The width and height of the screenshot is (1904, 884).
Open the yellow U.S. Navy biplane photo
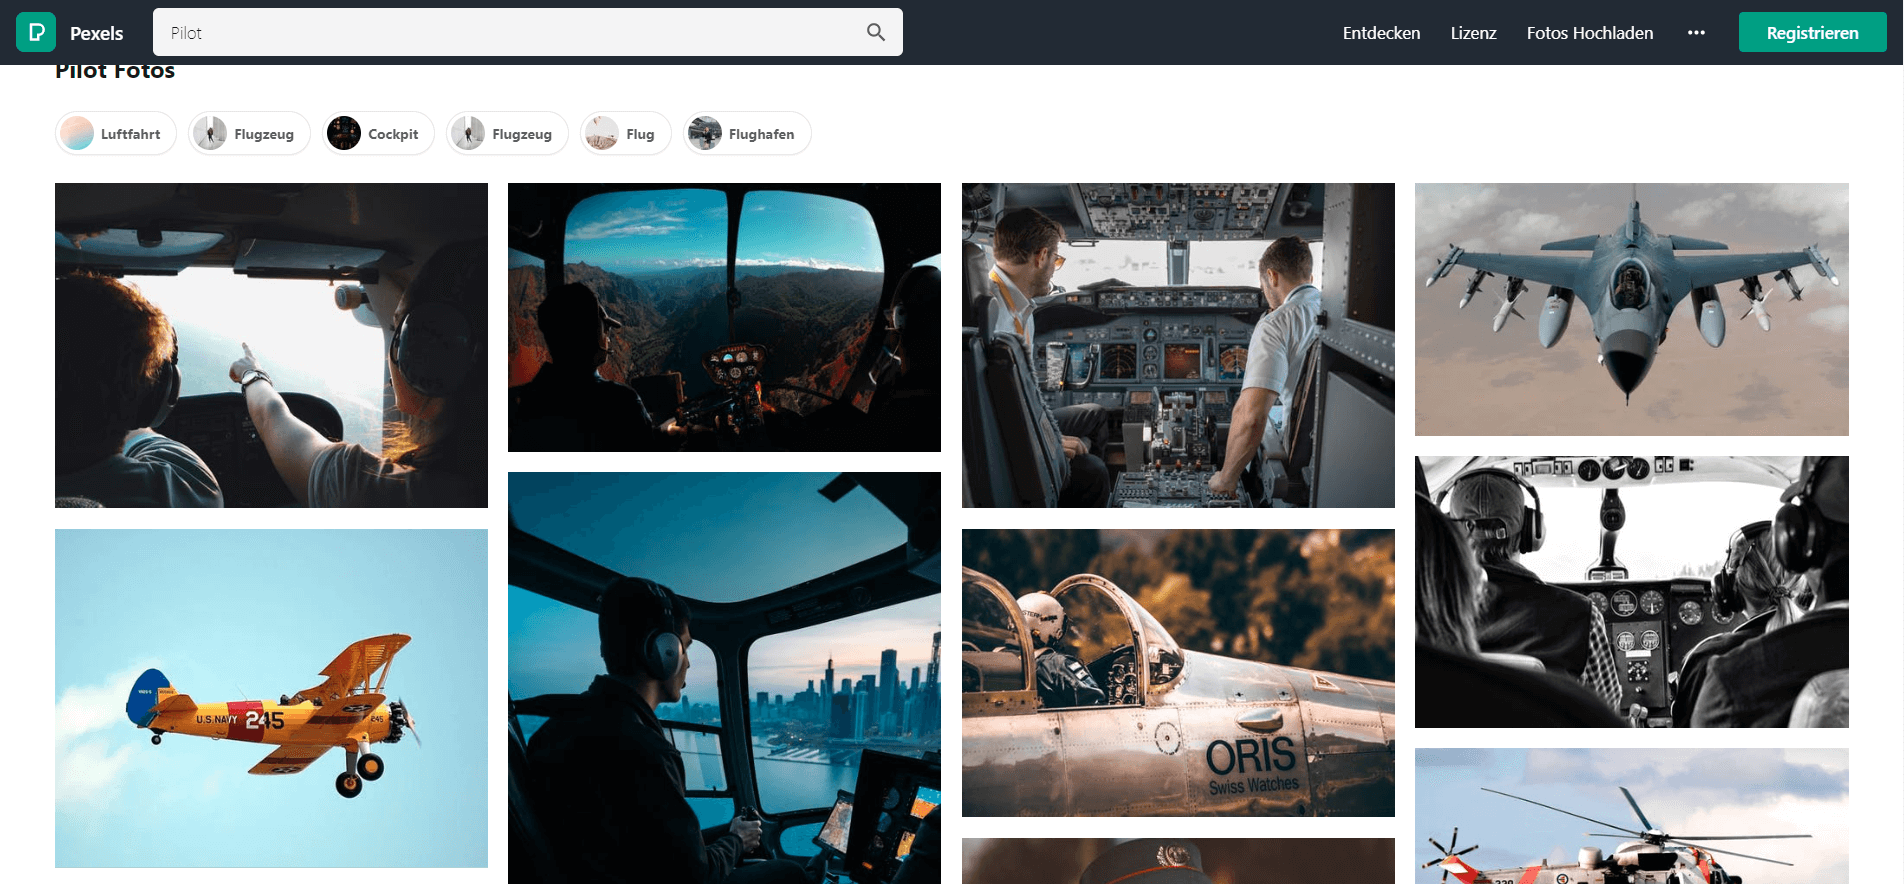pyautogui.click(x=271, y=698)
